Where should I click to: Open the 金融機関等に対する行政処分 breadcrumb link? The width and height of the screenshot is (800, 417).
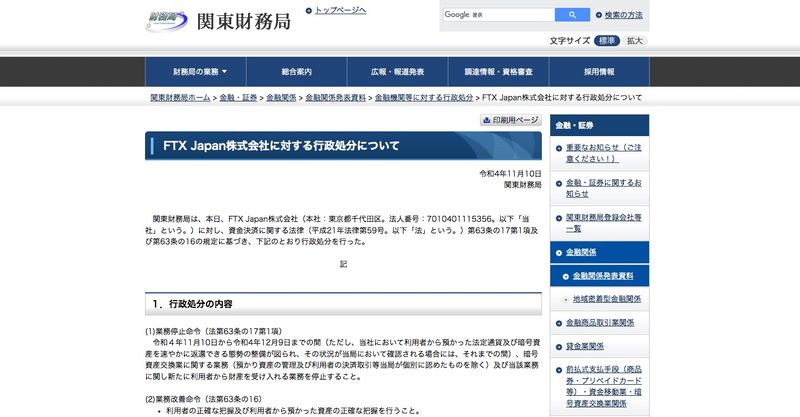pos(423,98)
